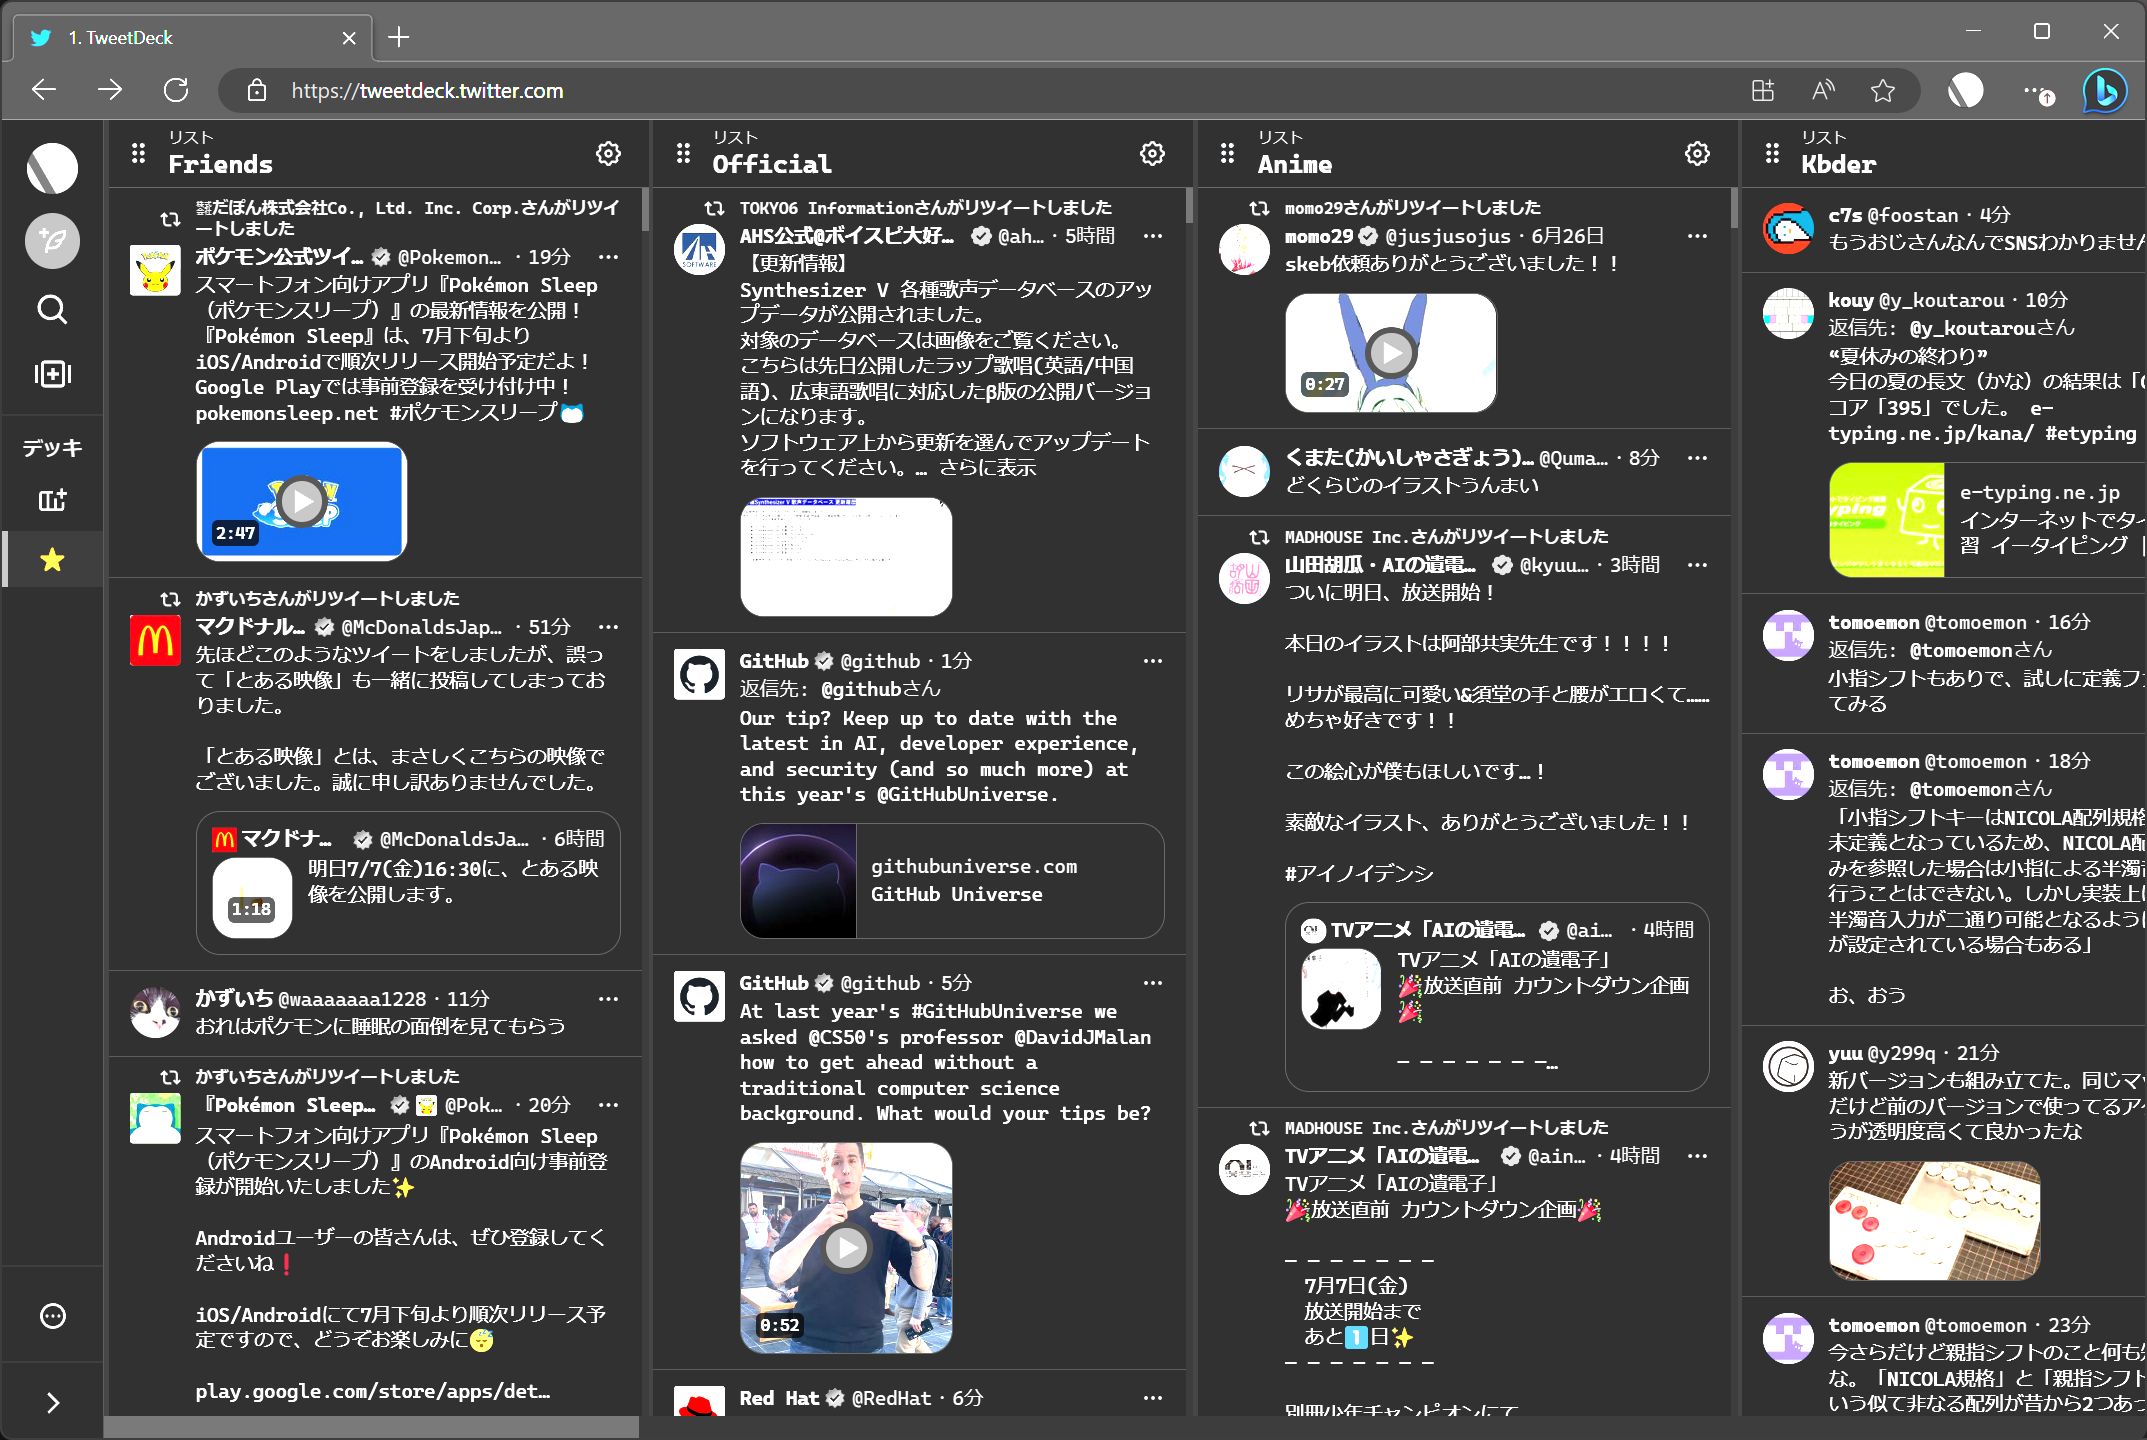Click the horizontal scrollbar at bottom
The image size is (2147, 1440).
tap(371, 1427)
